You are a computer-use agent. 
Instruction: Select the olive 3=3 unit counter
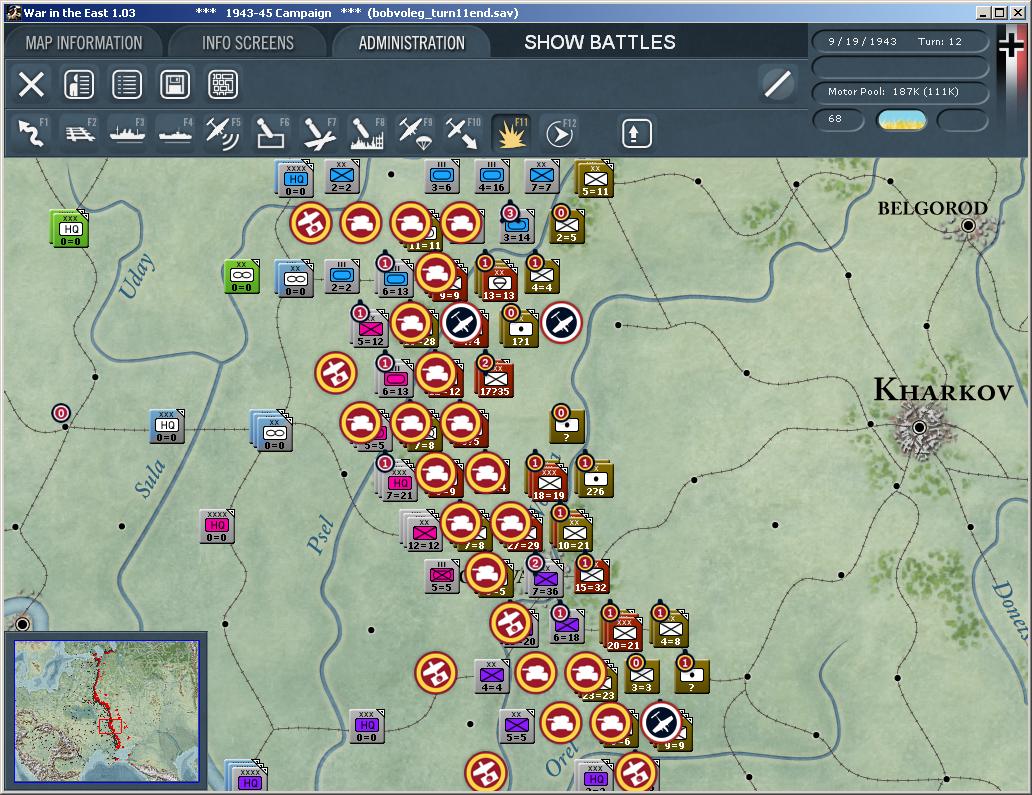pyautogui.click(x=642, y=676)
